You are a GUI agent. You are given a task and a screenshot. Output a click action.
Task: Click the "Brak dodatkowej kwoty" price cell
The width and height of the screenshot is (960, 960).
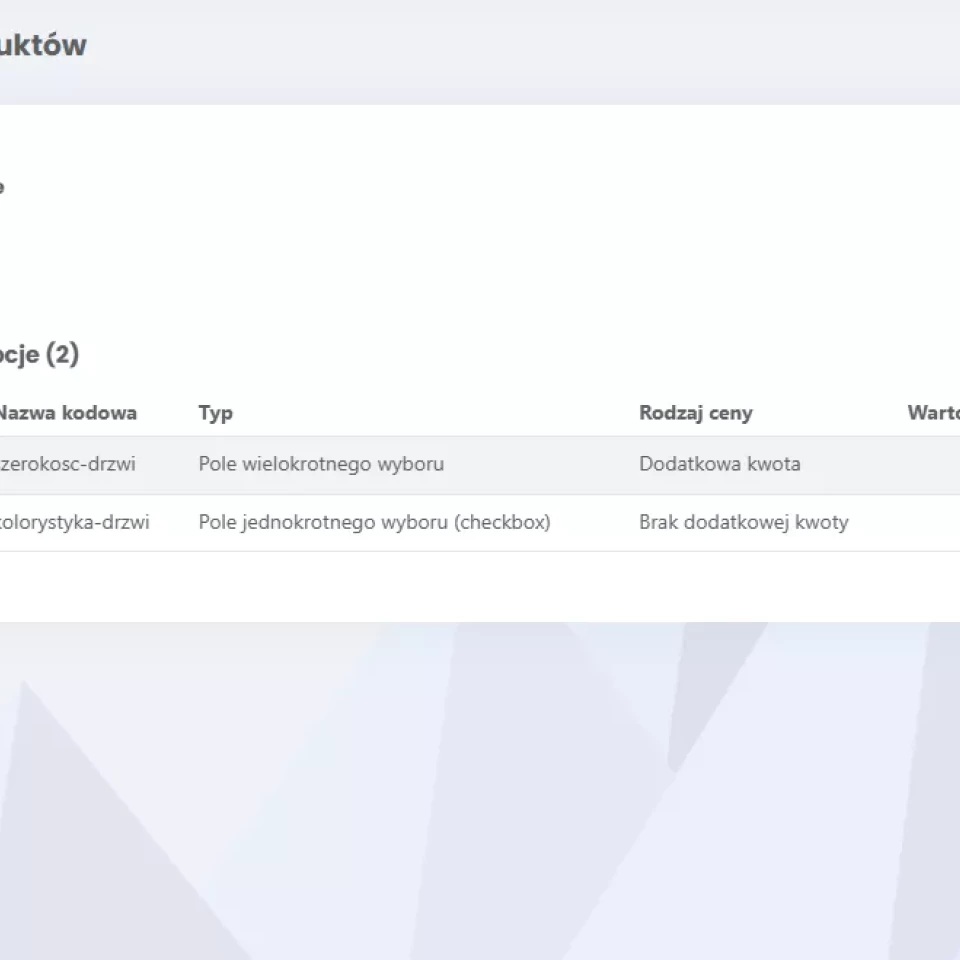coord(743,522)
